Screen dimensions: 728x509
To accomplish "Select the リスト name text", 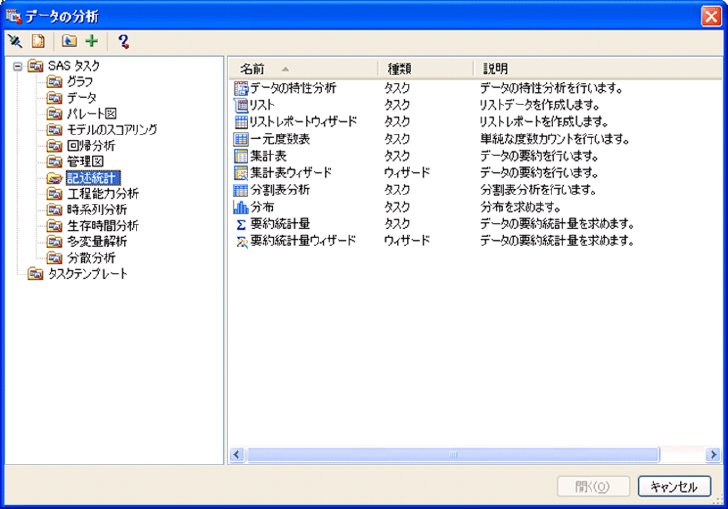I will (262, 105).
